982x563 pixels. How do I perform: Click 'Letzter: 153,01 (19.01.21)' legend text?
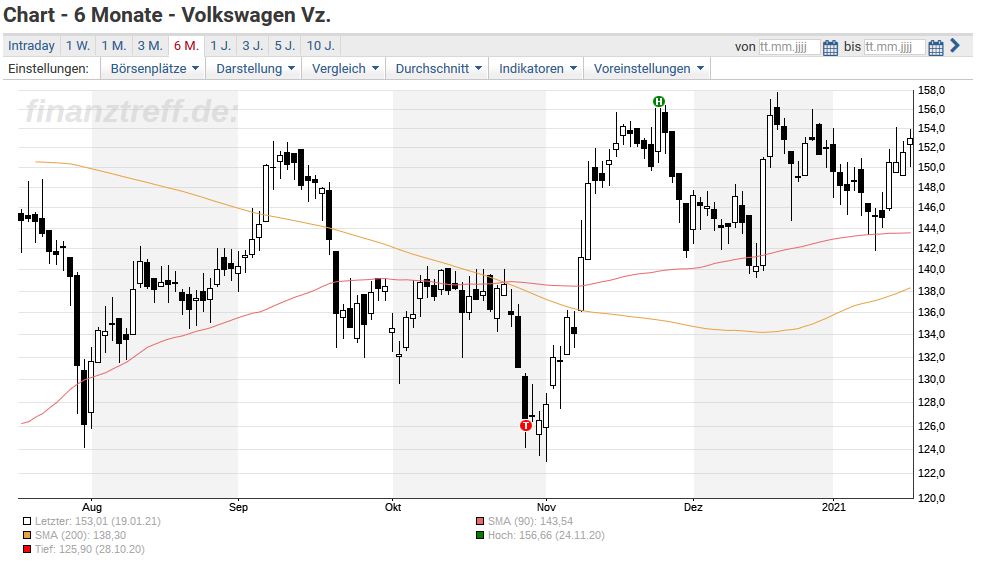(x=98, y=521)
